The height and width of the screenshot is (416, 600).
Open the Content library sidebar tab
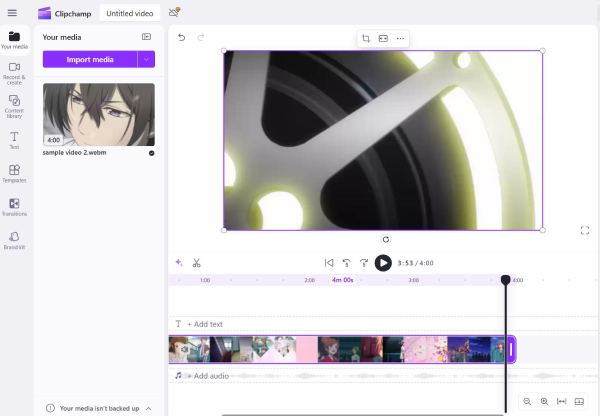[15, 107]
